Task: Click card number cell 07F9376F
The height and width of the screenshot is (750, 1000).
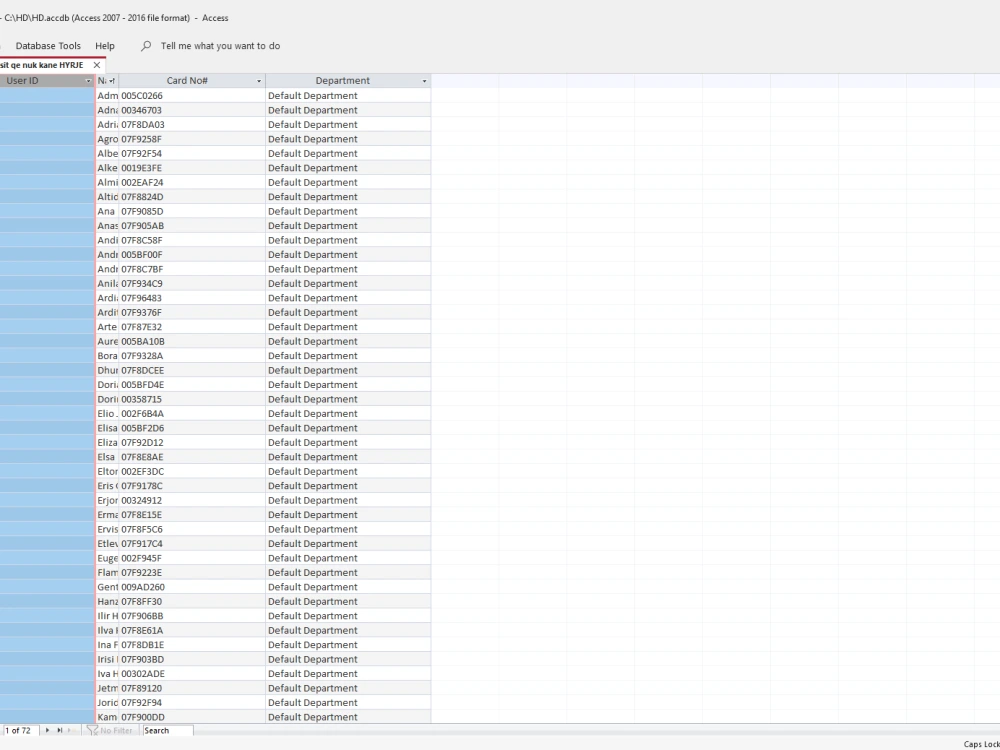Action: (192, 312)
